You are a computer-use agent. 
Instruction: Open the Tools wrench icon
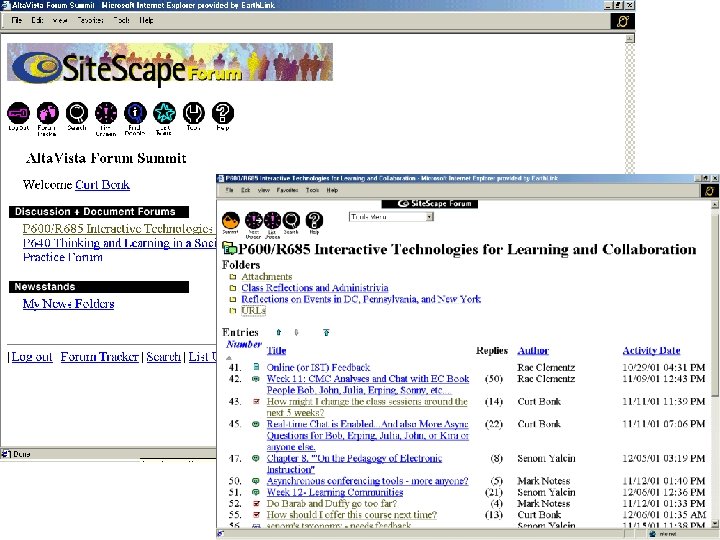pos(194,113)
